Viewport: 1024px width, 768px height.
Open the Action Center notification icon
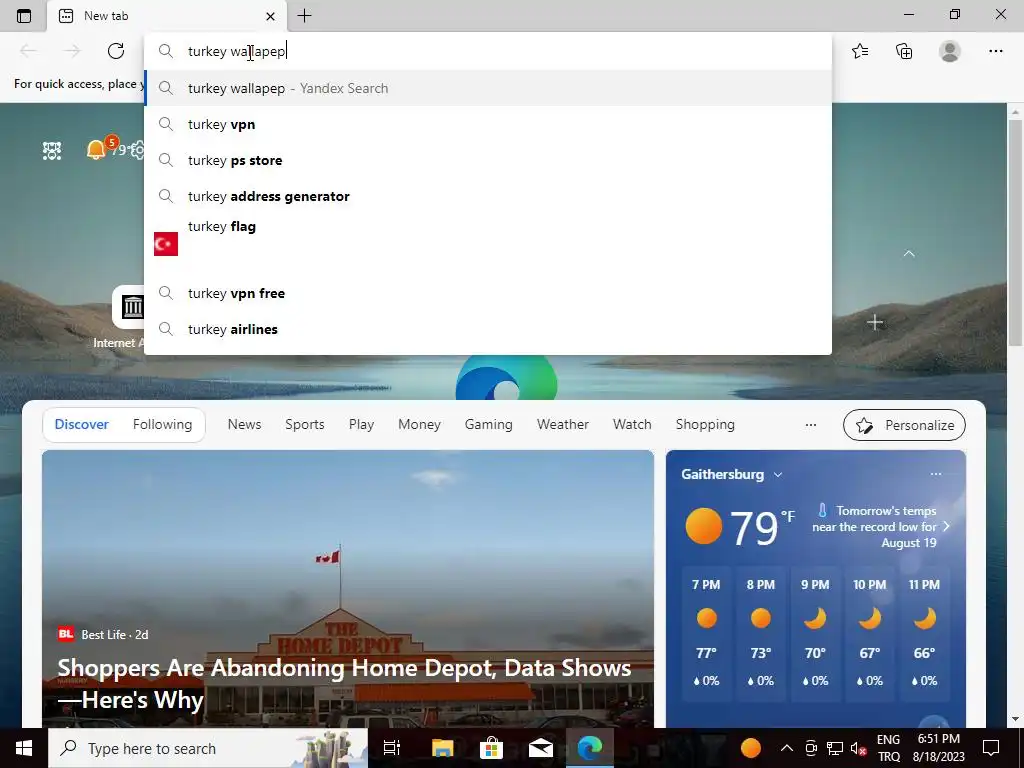[991, 748]
